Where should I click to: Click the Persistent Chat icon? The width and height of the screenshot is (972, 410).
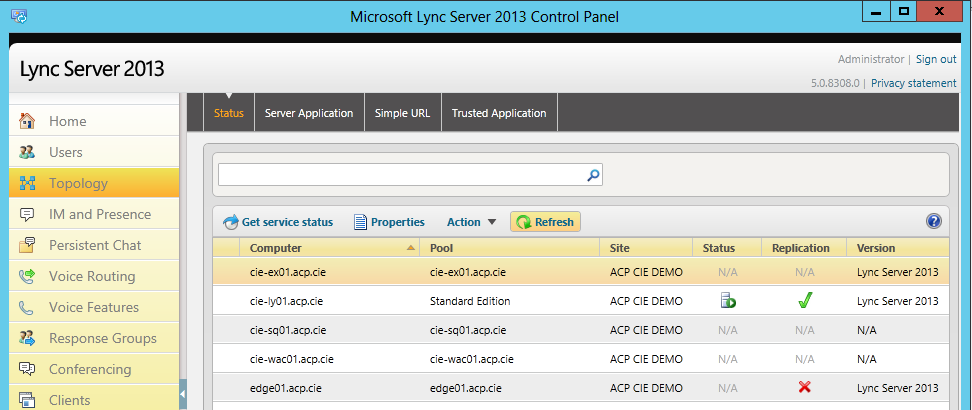pos(27,246)
